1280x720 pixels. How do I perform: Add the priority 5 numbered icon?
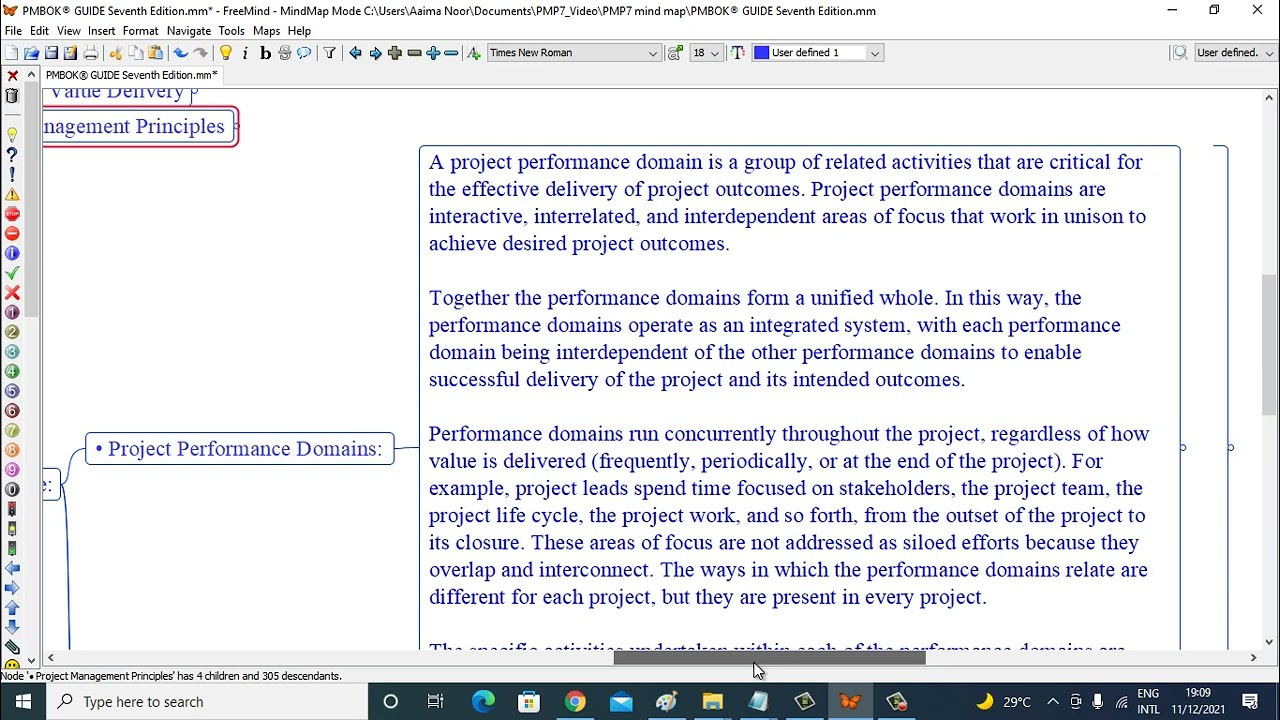pyautogui.click(x=12, y=391)
